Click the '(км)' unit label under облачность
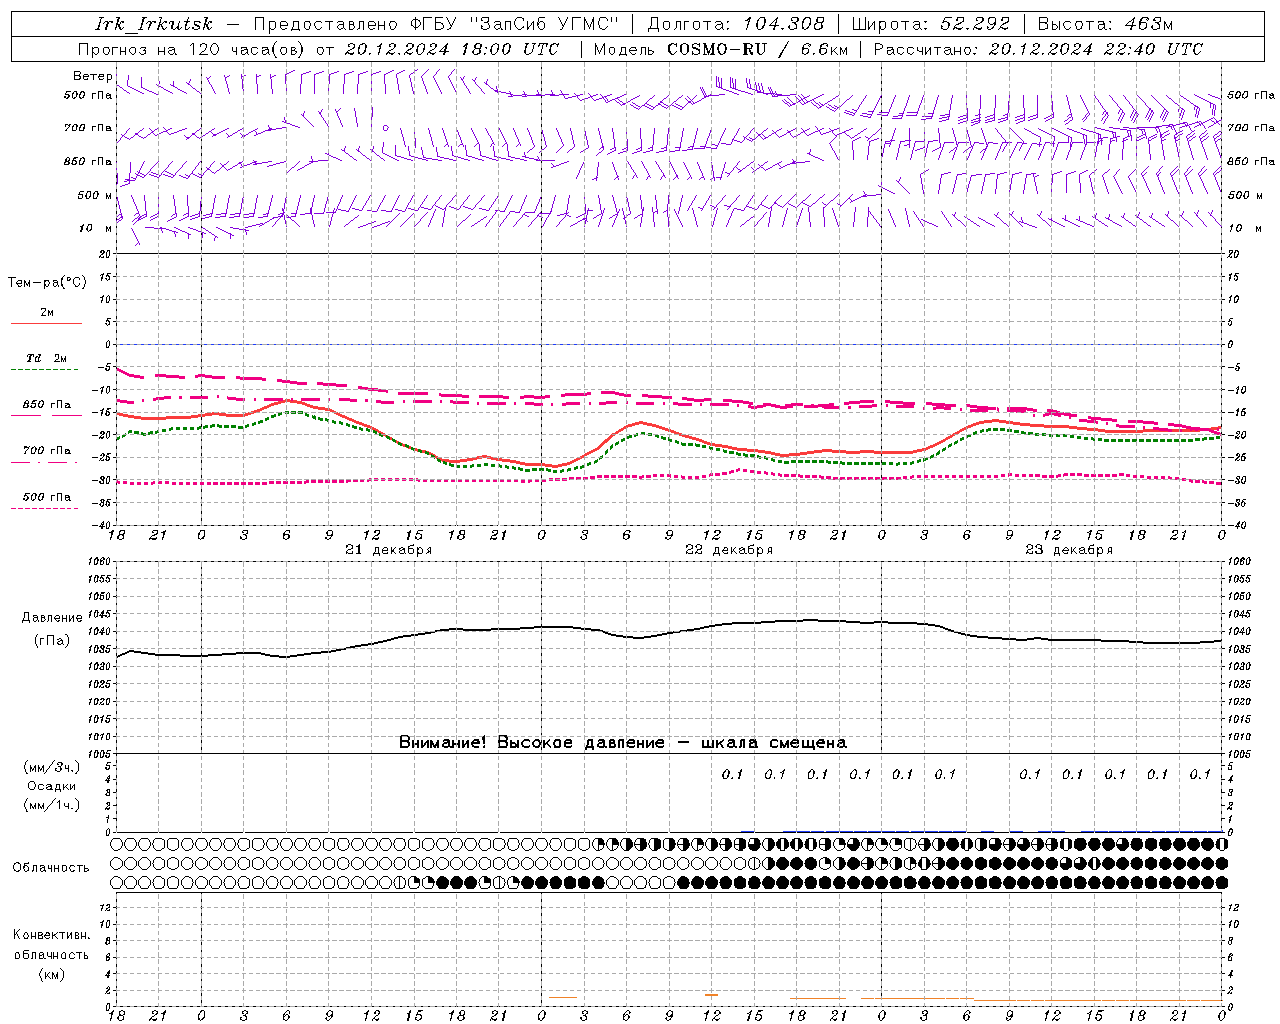Image resolution: width=1280 pixels, height=1024 pixels. [51, 974]
